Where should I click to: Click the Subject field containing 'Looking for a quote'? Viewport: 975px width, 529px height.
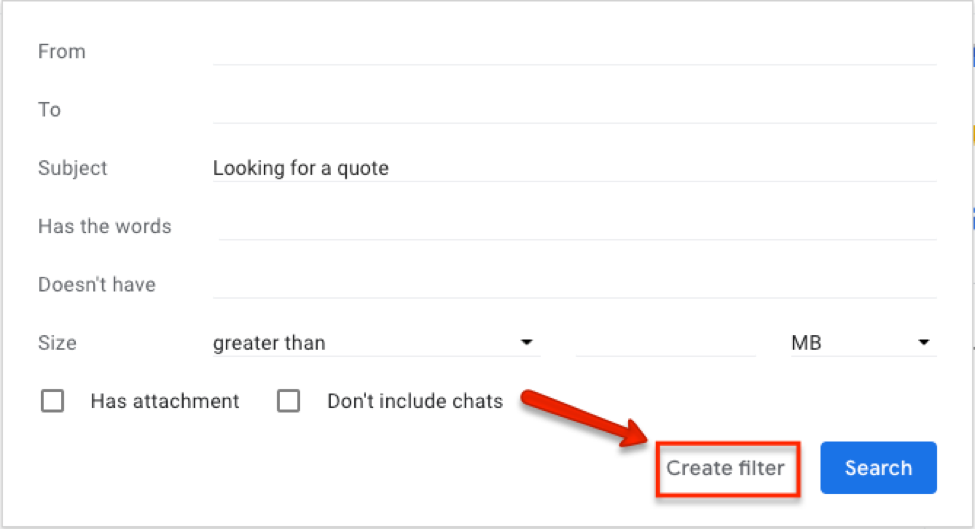click(x=574, y=168)
